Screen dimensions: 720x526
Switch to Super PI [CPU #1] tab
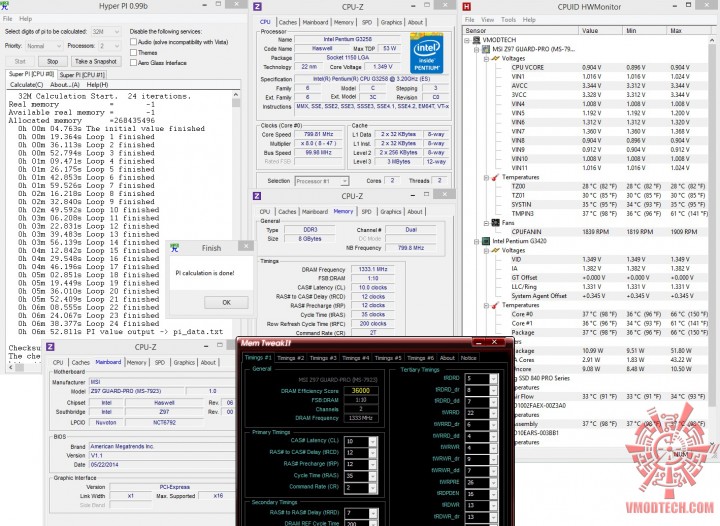tap(82, 75)
